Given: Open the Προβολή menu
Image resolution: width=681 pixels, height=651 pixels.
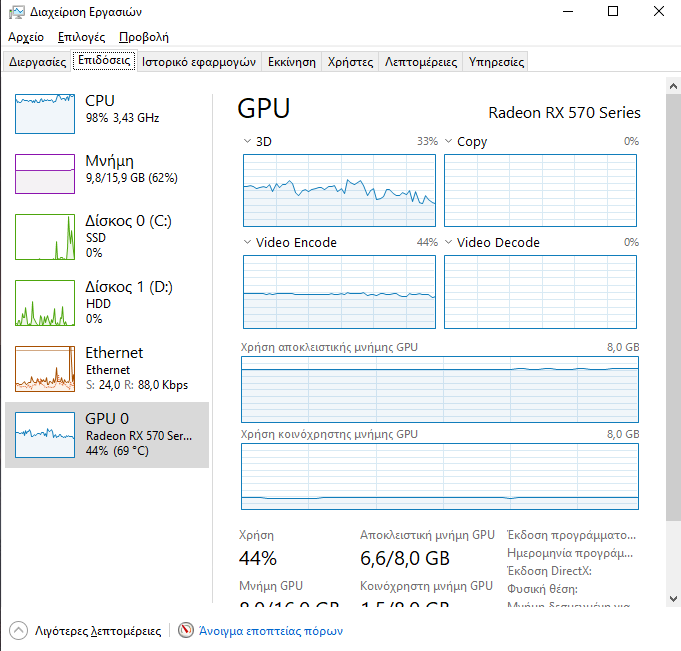Looking at the screenshot, I should tap(144, 37).
